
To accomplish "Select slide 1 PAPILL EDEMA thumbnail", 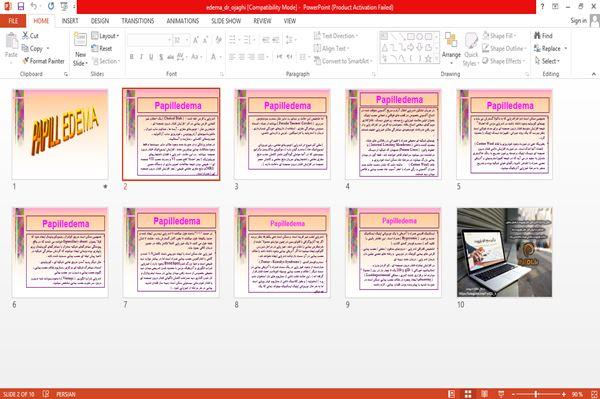I will click(60, 134).
